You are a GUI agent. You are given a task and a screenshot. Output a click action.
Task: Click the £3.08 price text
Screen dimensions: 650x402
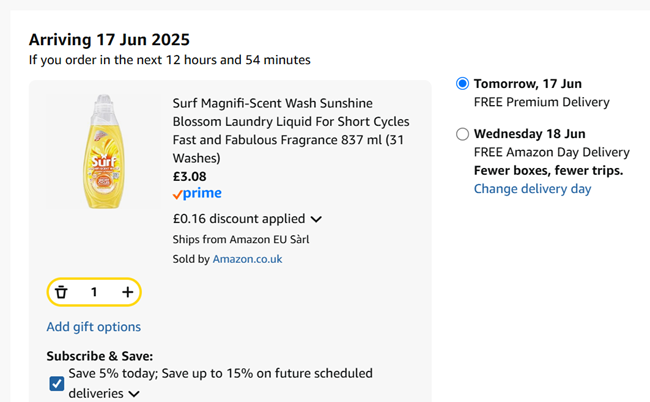(x=190, y=176)
